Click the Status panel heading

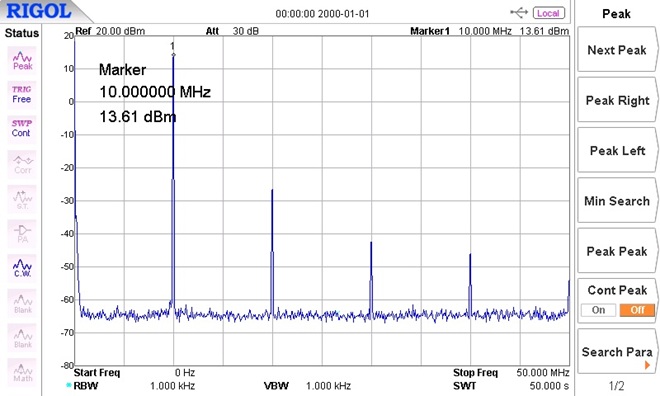tap(21, 33)
